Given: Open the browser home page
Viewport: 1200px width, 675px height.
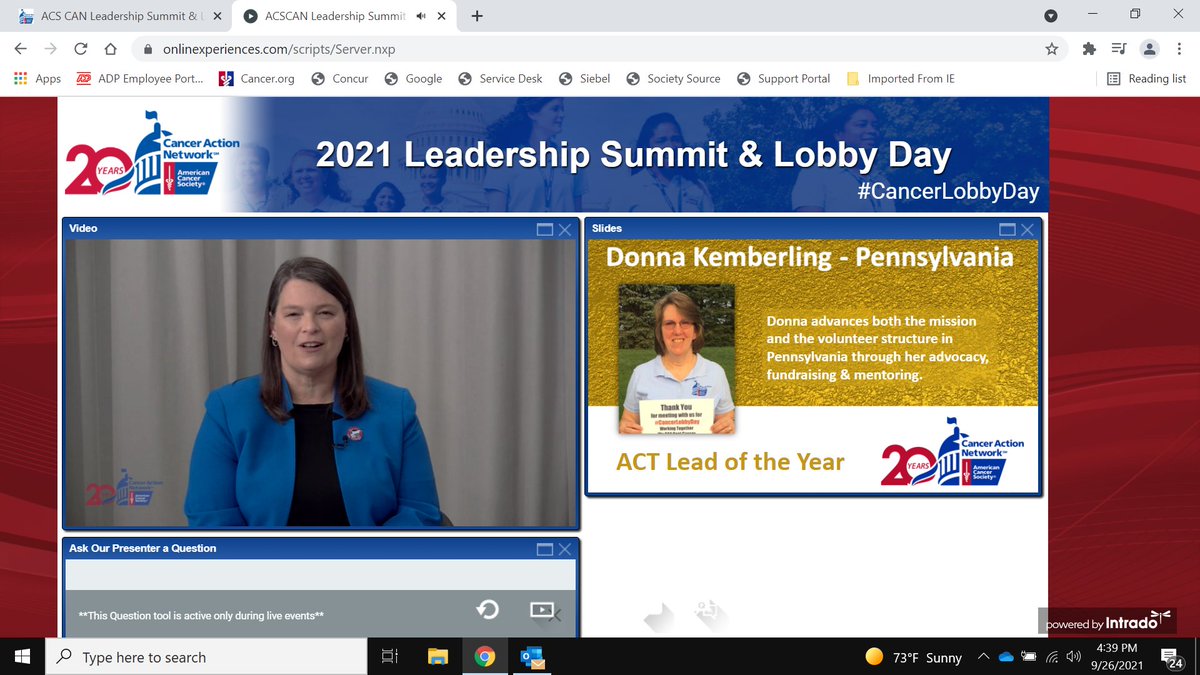Looking at the screenshot, I should click(111, 48).
